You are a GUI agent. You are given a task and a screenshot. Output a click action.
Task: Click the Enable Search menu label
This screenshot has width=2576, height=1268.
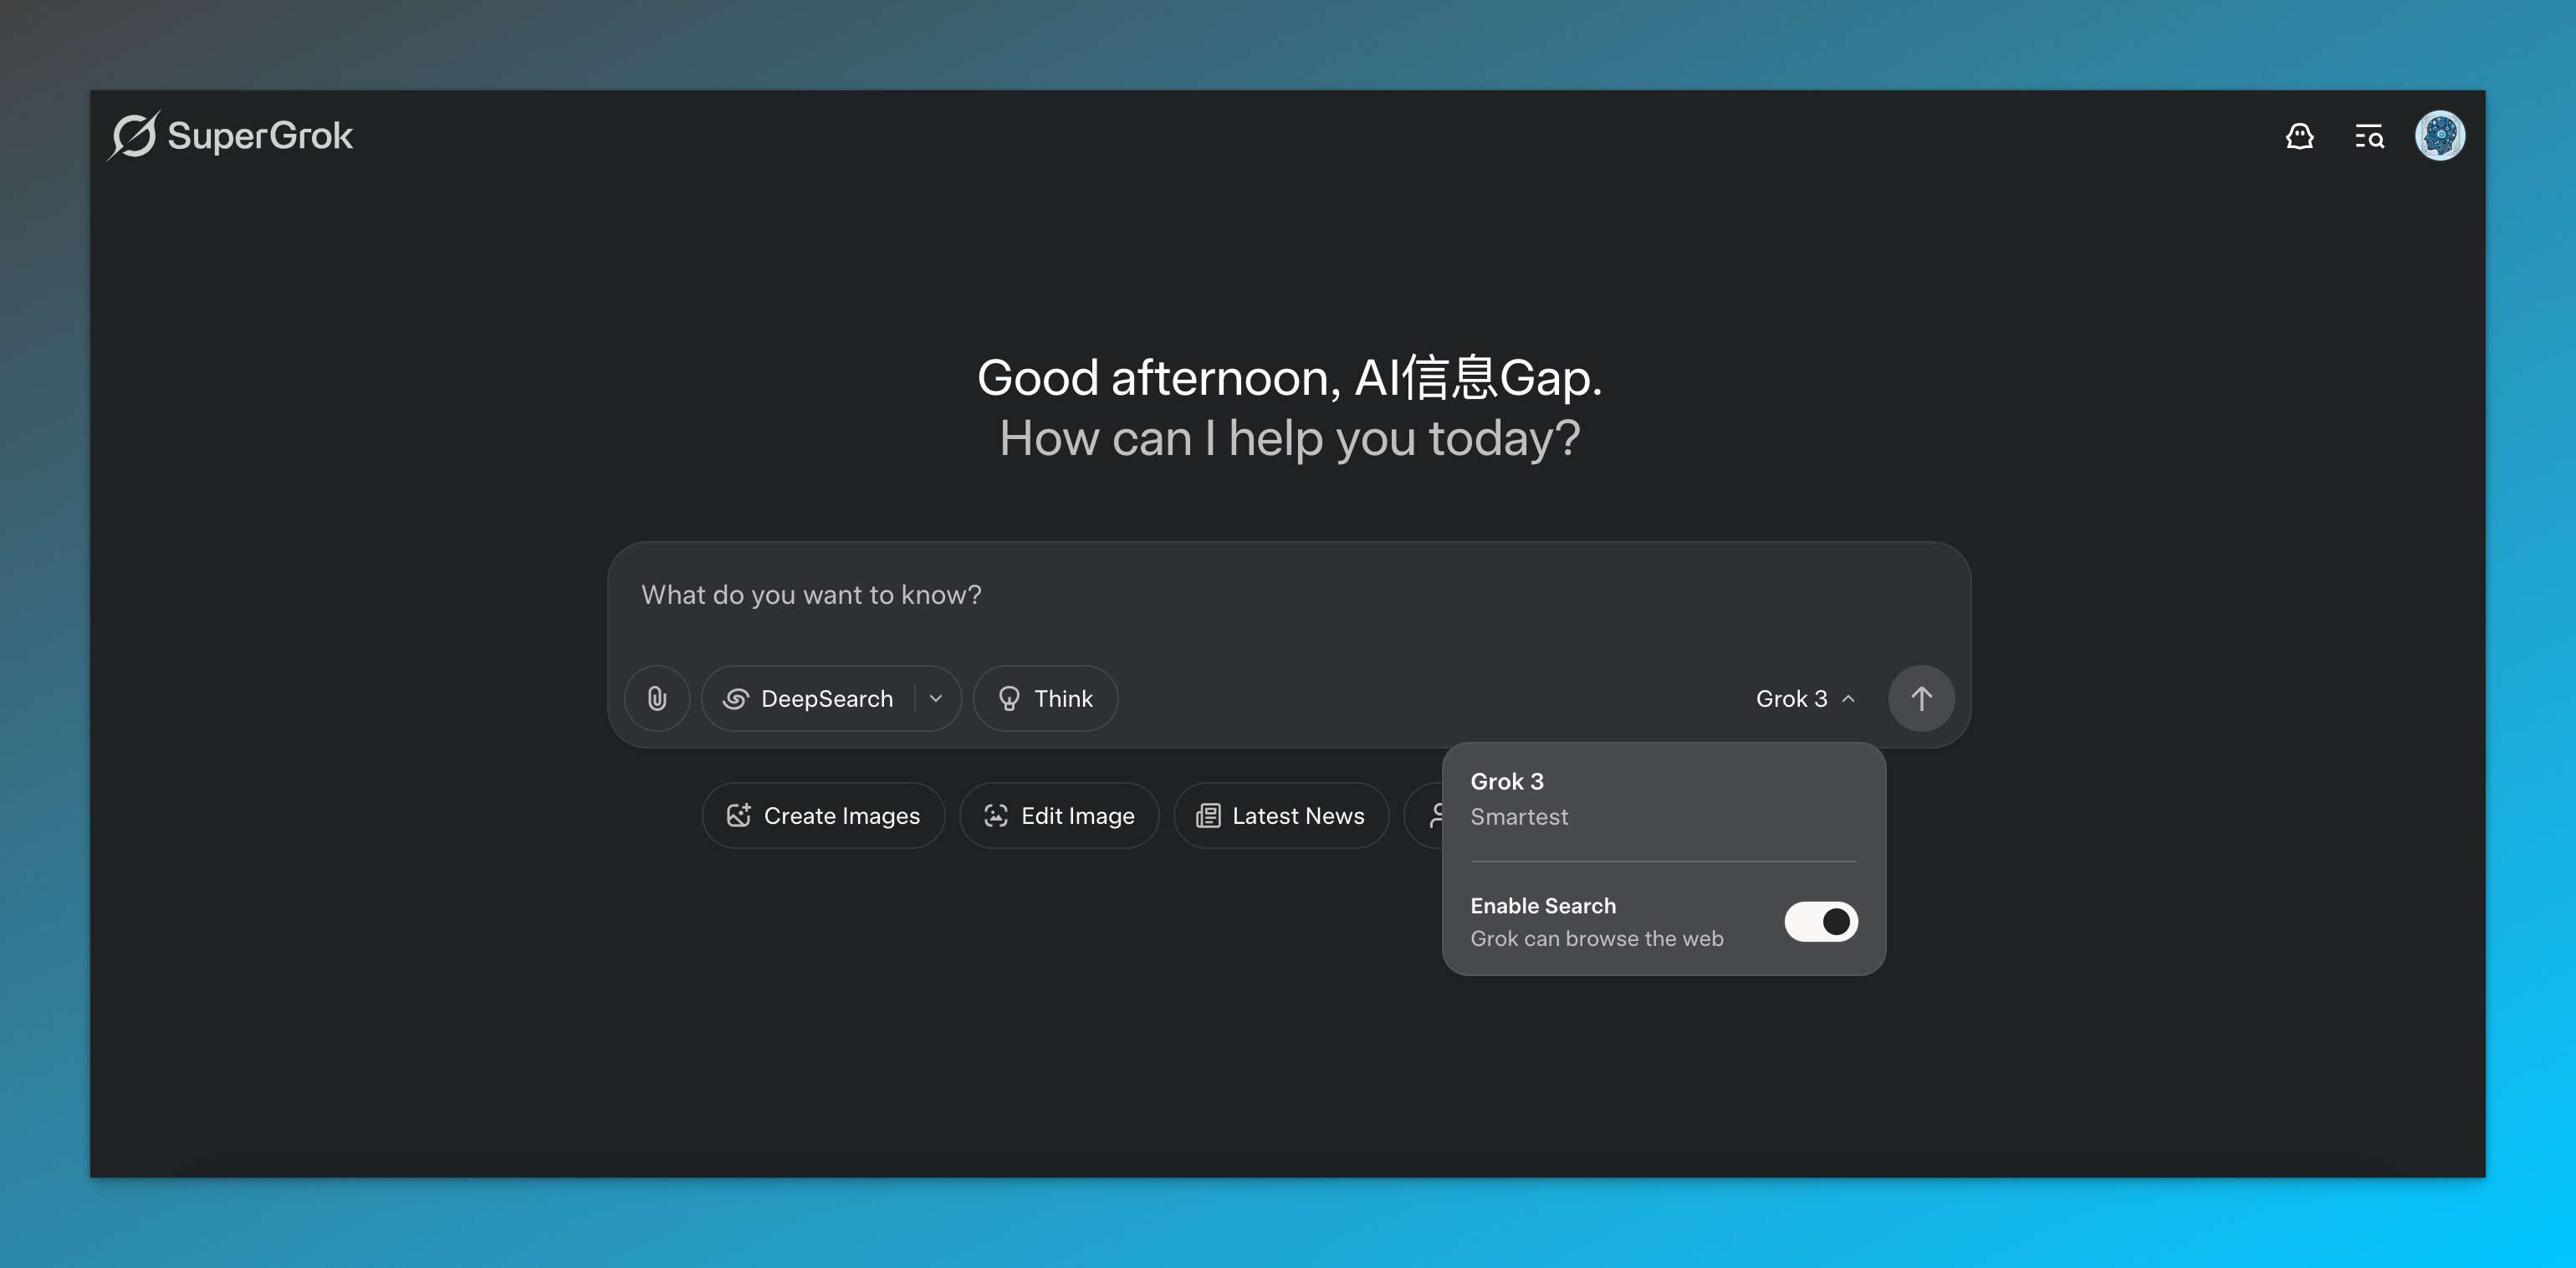(x=1542, y=905)
